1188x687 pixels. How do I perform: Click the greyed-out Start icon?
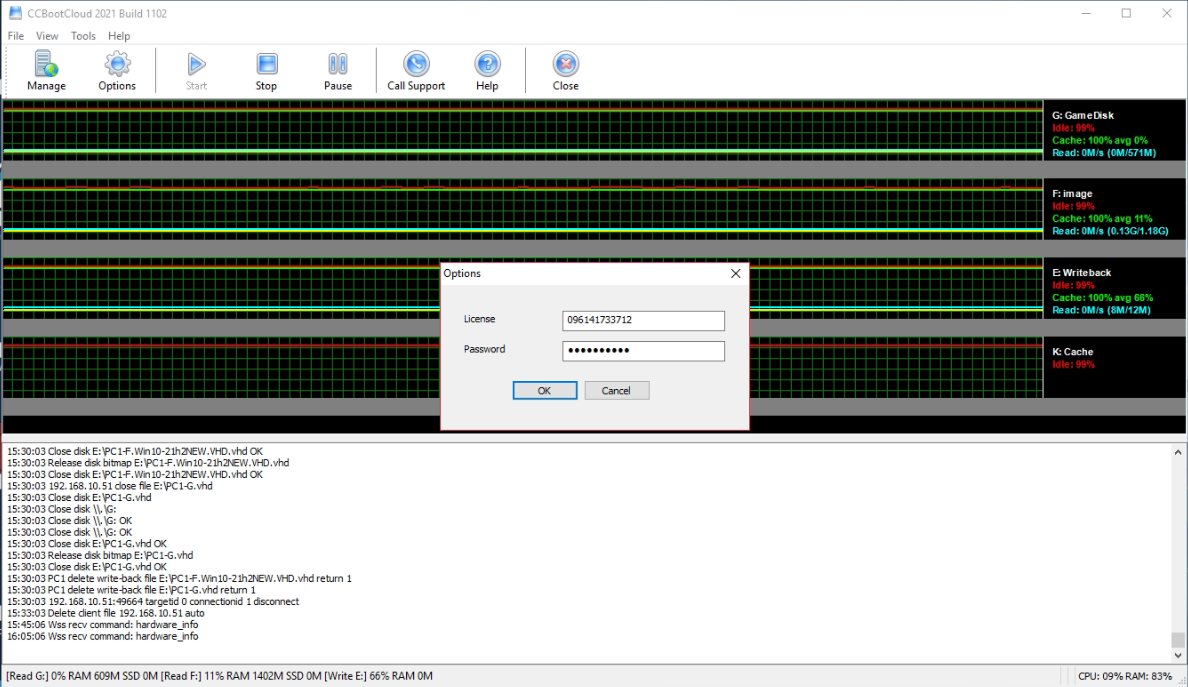(x=196, y=66)
